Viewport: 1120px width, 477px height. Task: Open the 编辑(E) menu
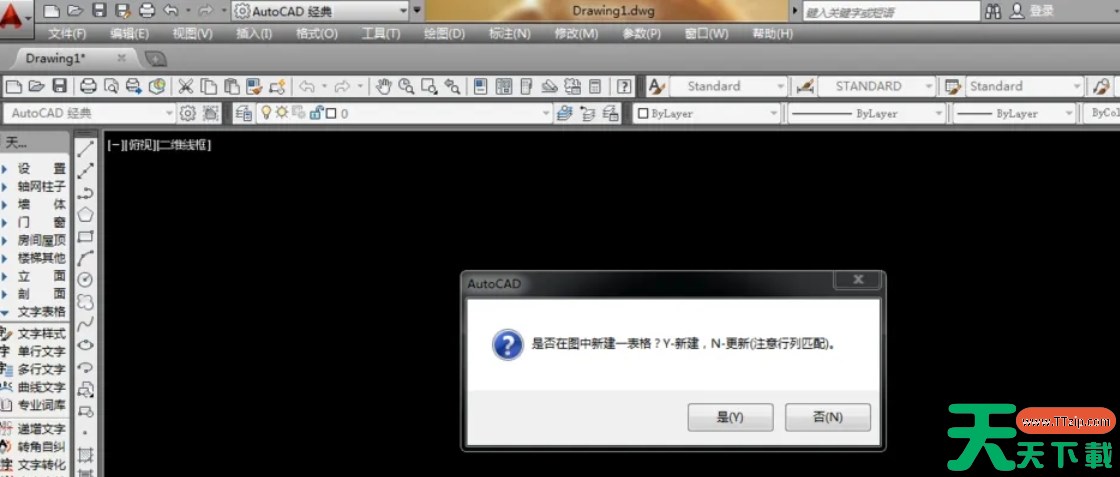(x=129, y=34)
